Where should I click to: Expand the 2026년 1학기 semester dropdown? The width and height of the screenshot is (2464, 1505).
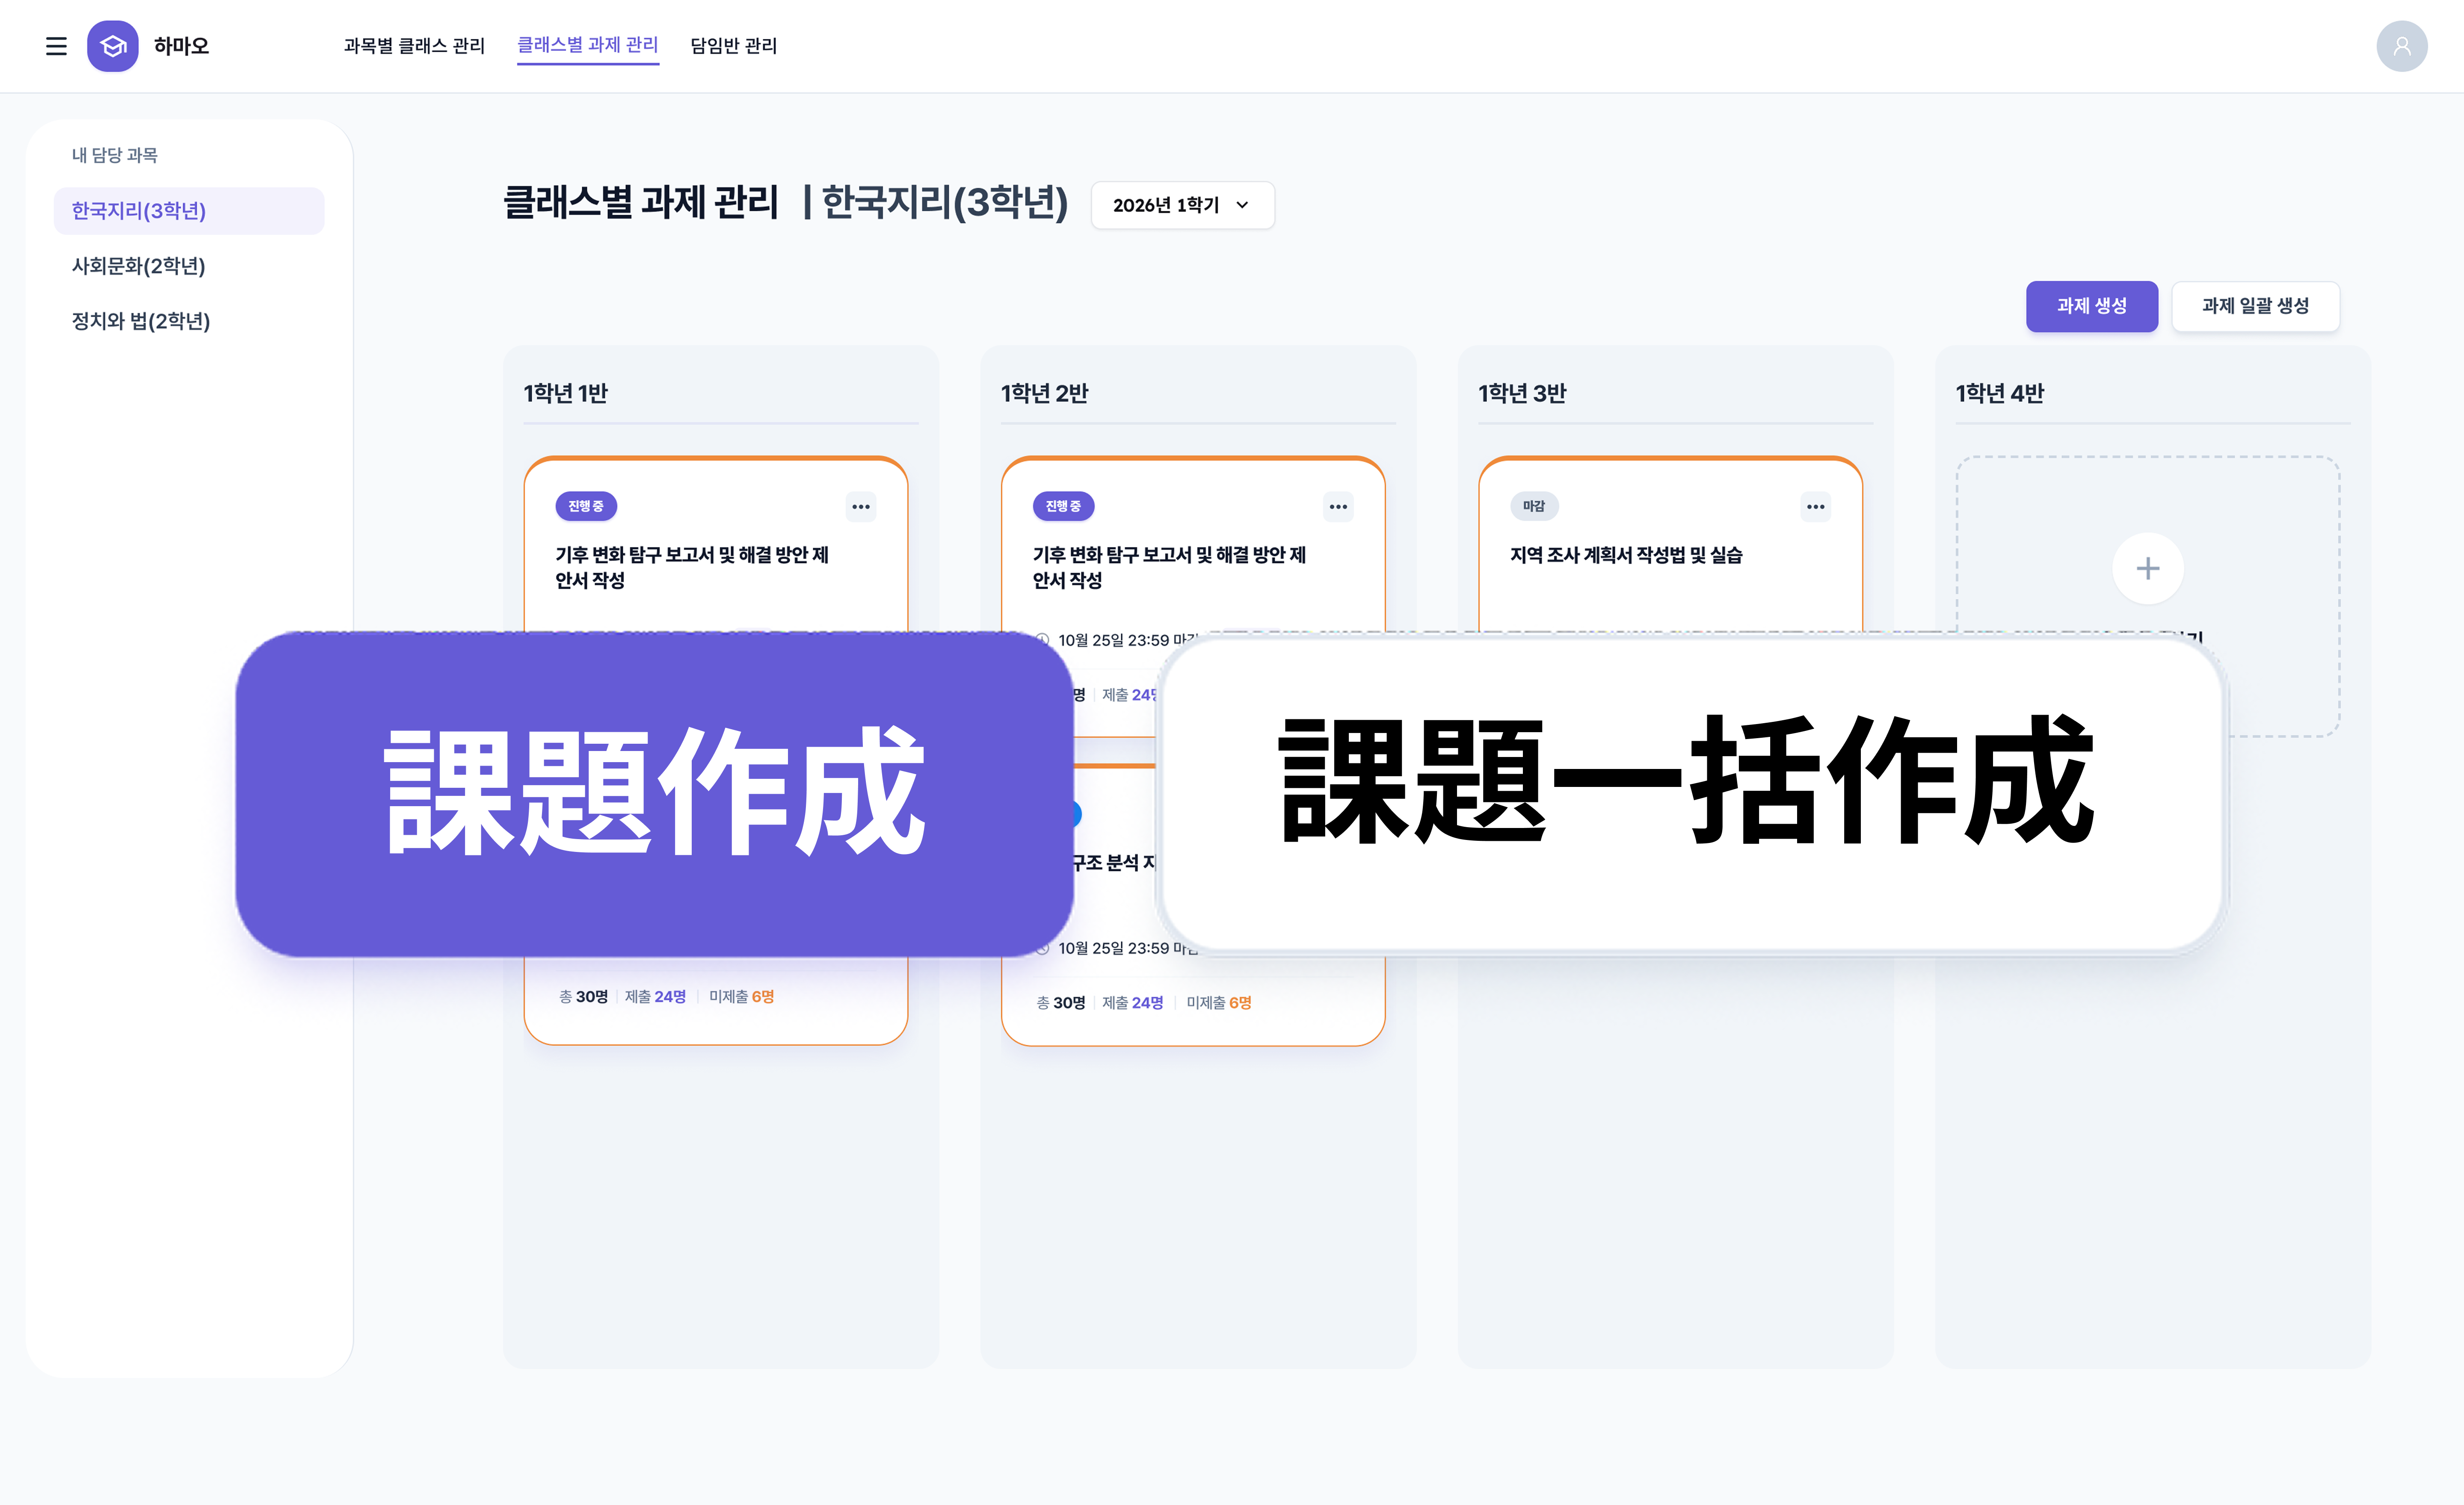[1182, 205]
